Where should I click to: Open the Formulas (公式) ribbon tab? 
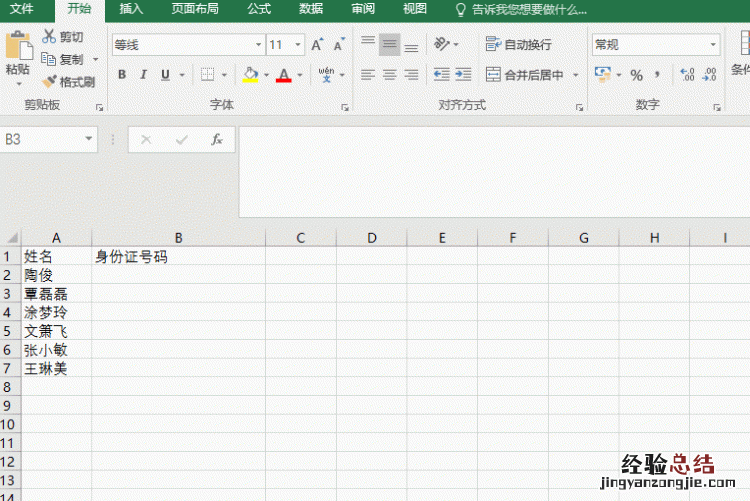259,9
